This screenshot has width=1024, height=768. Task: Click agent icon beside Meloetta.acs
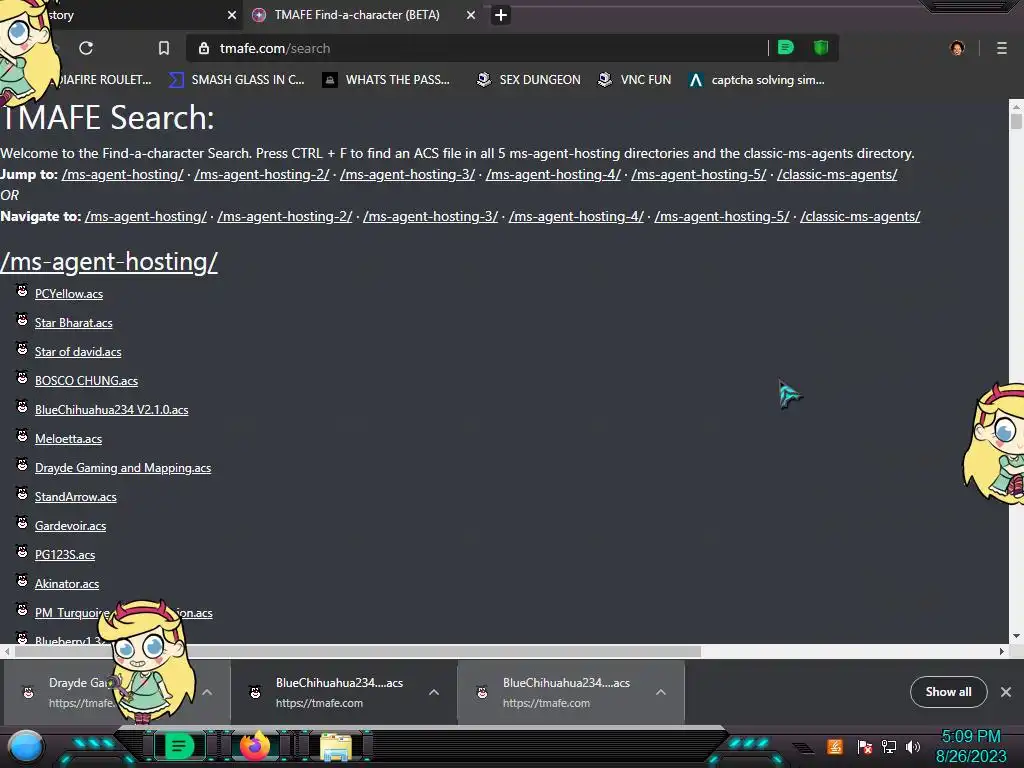pyautogui.click(x=22, y=436)
